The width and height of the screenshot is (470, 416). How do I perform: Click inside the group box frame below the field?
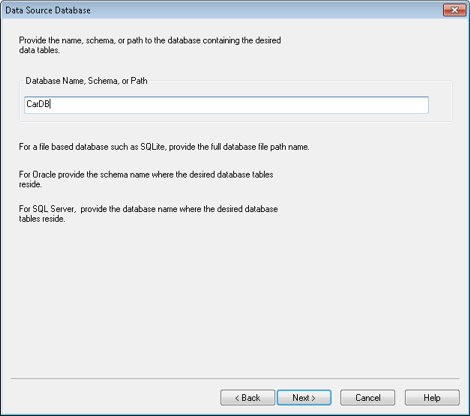[x=235, y=118]
